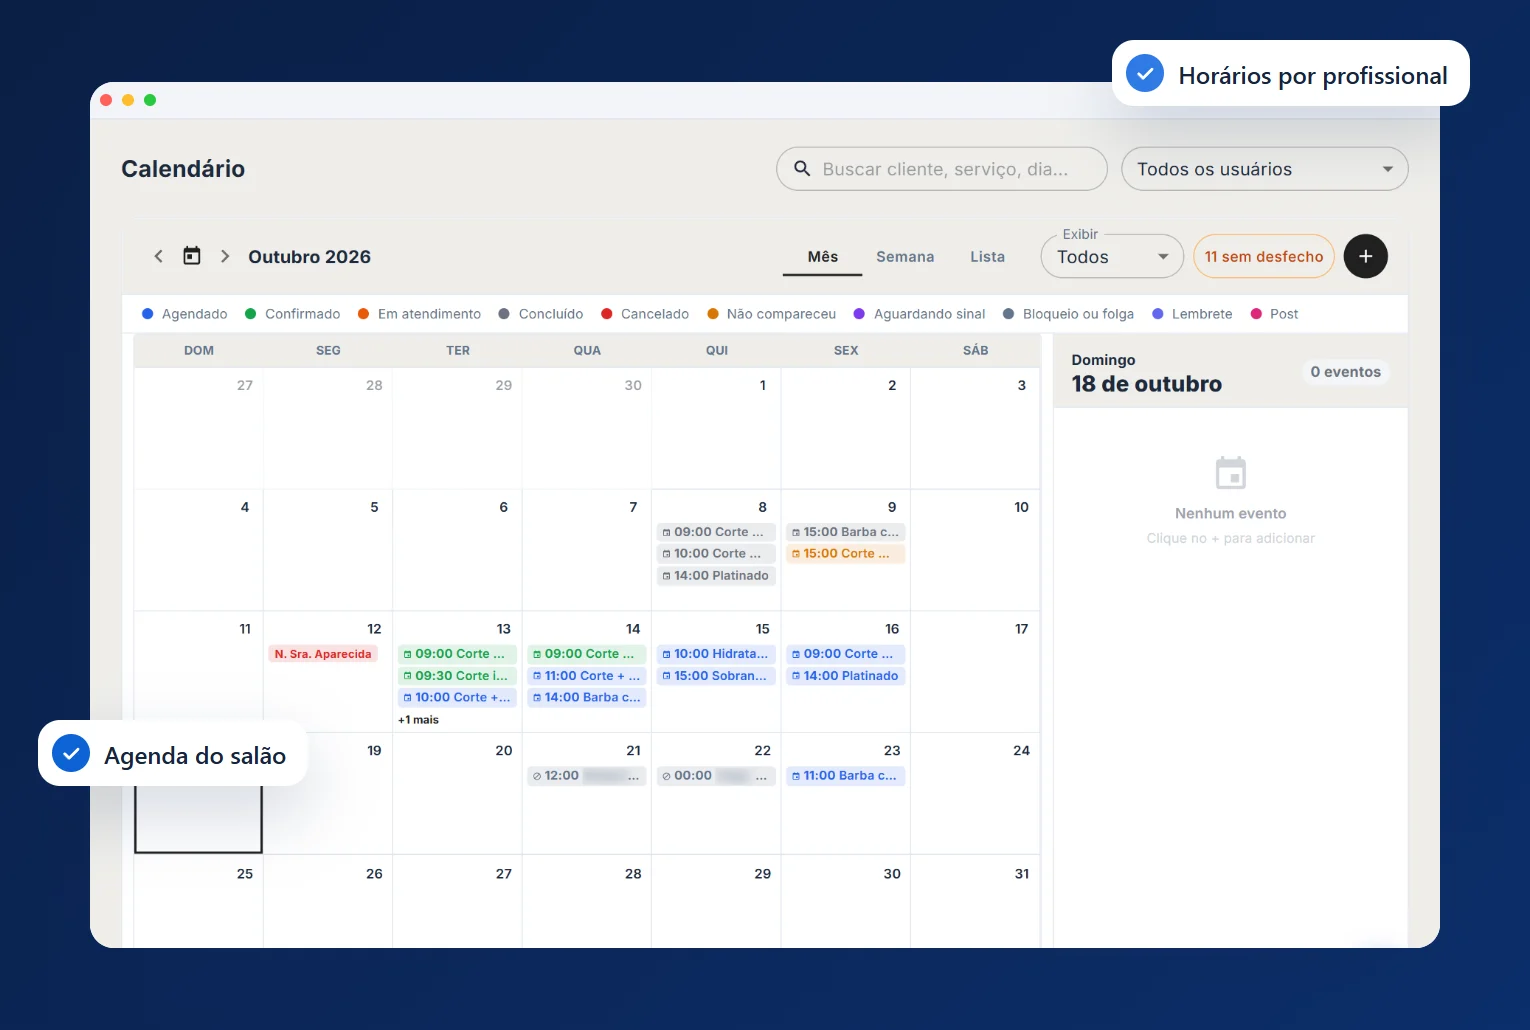1530x1030 pixels.
Task: Click the empty-state calendar icon in side panel
Action: point(1230,473)
